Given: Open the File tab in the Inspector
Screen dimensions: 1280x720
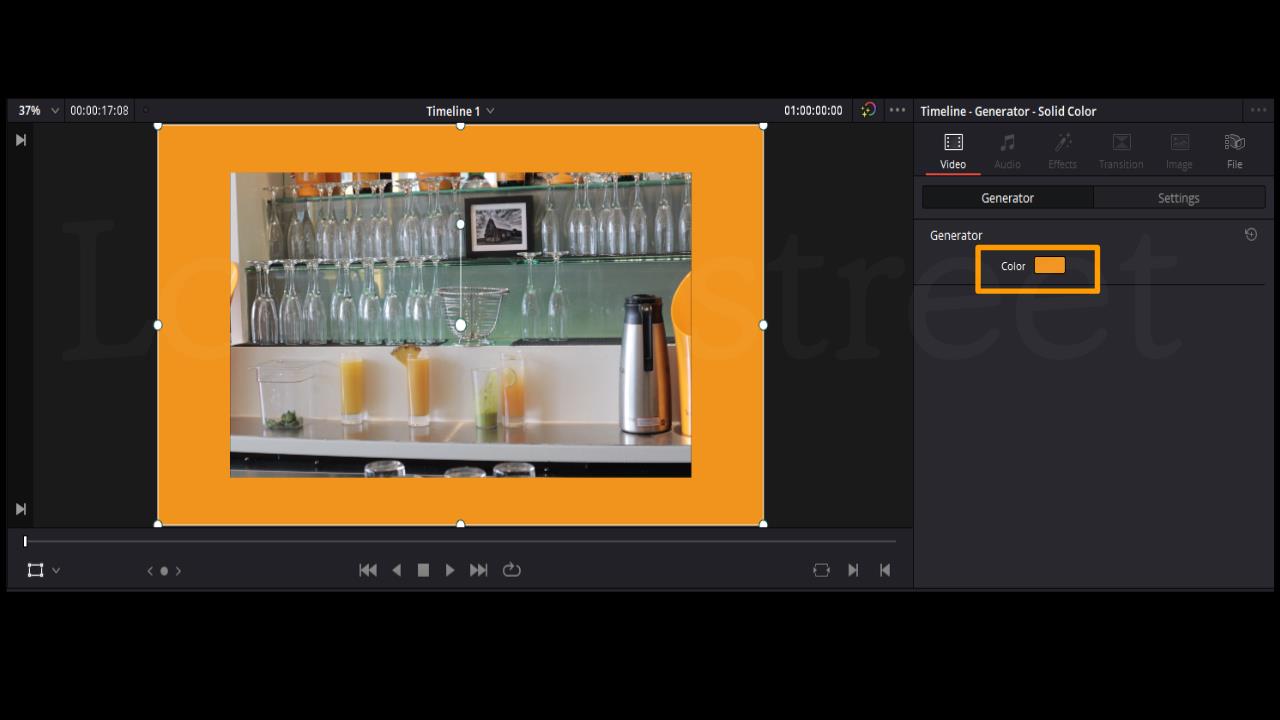Looking at the screenshot, I should tap(1234, 151).
